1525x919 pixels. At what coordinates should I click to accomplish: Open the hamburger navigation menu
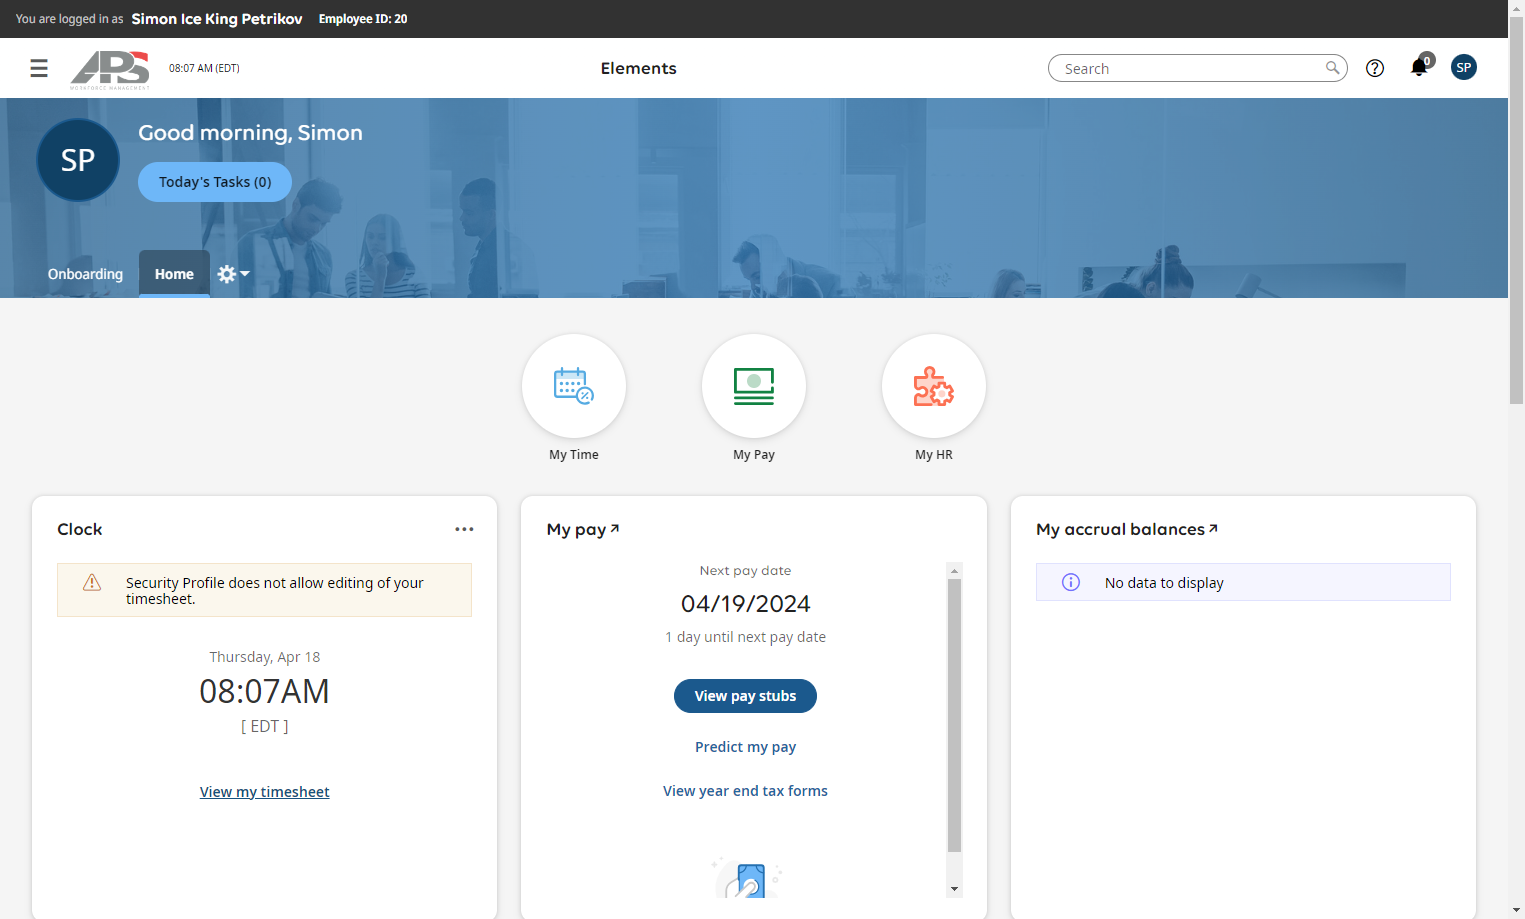[x=39, y=68]
